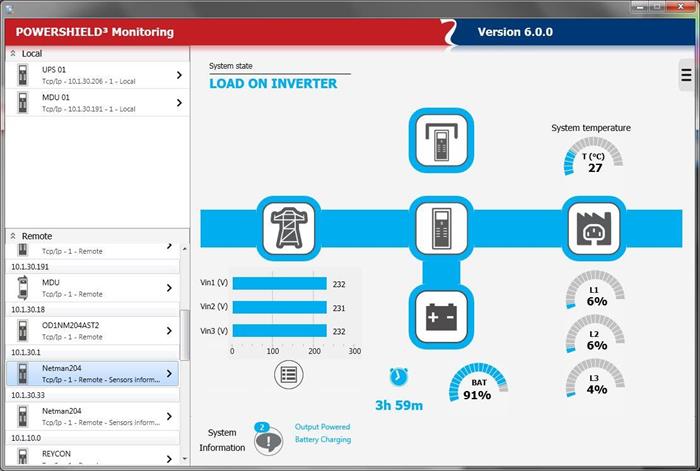Open the hamburger menu on right edge
Viewport: 700px width, 471px height.
(x=687, y=74)
